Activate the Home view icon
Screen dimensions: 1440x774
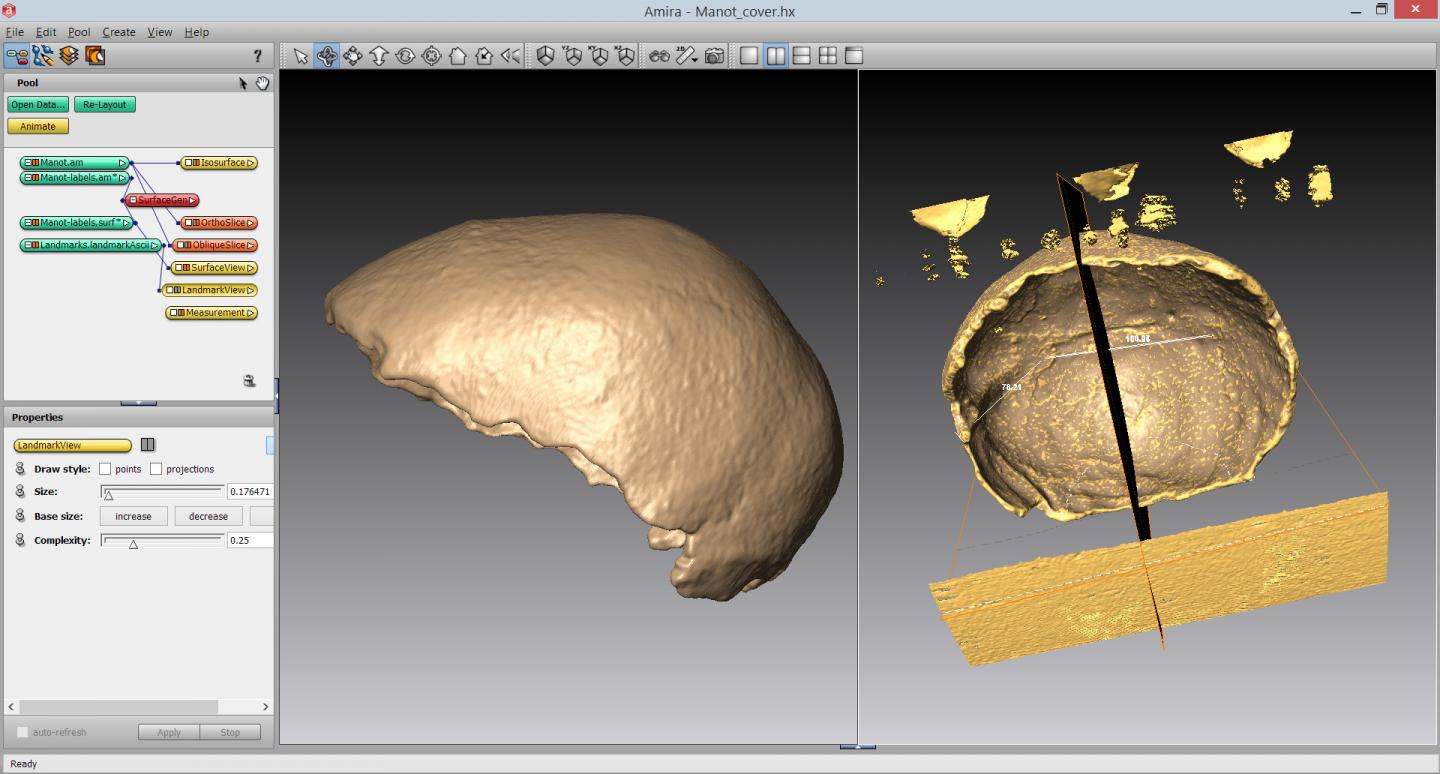pyautogui.click(x=458, y=56)
